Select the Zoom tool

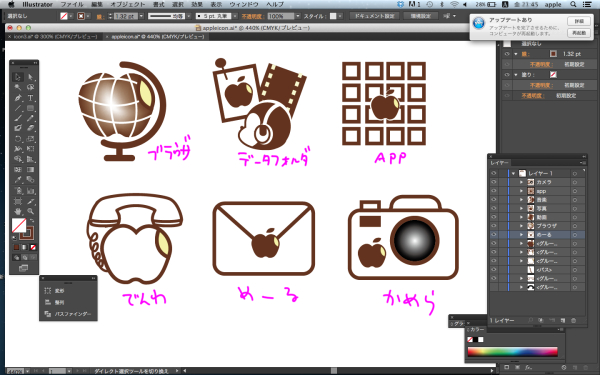pos(31,211)
